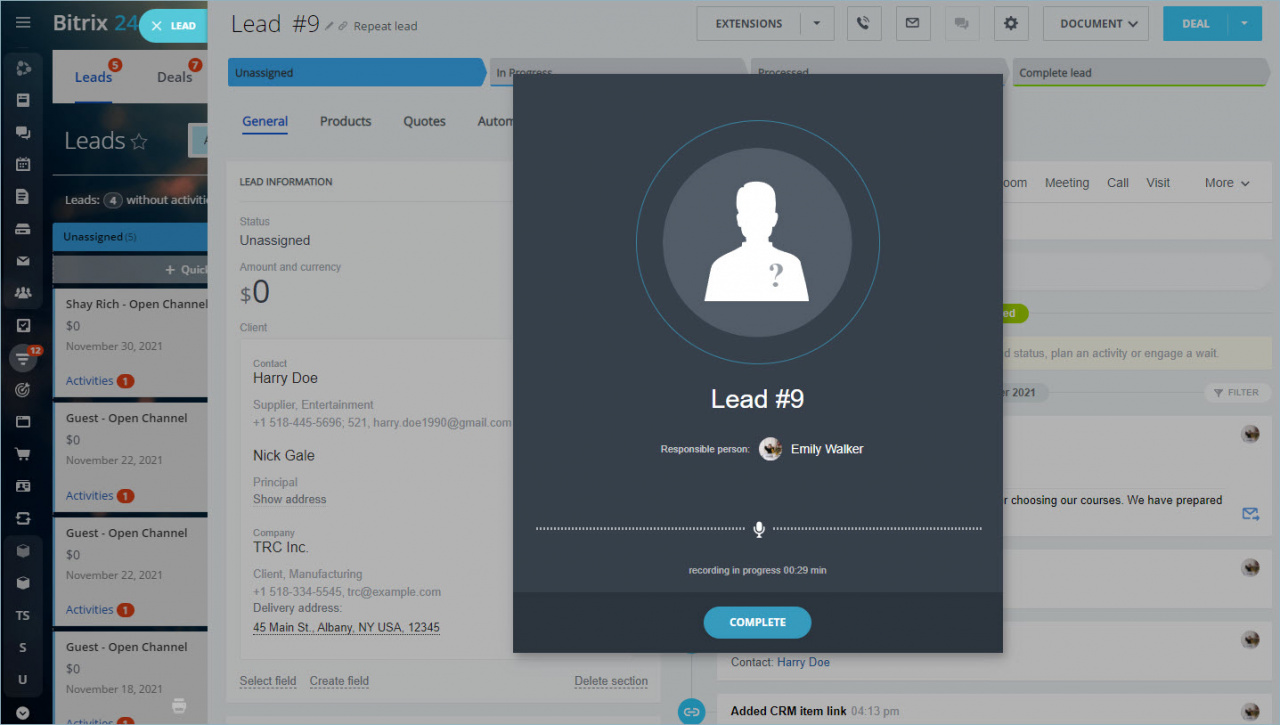1280x725 pixels.
Task: Switch to the General tab
Action: coord(265,121)
